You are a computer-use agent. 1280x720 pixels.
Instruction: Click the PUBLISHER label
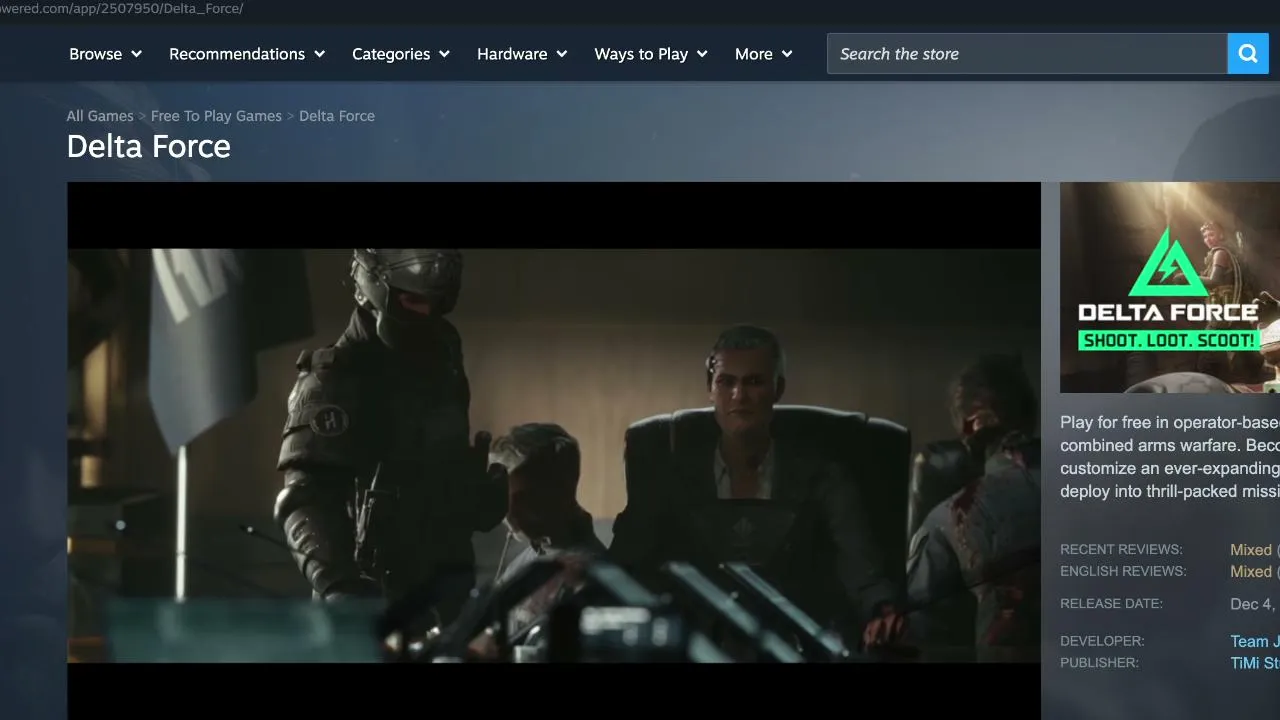click(1099, 663)
